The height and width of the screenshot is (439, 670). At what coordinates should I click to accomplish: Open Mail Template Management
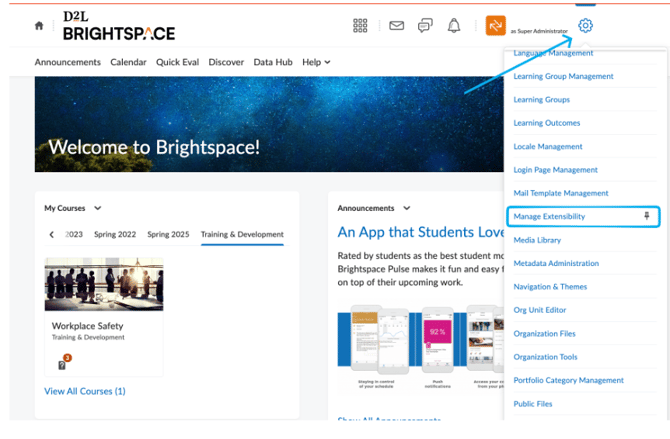pyautogui.click(x=561, y=193)
